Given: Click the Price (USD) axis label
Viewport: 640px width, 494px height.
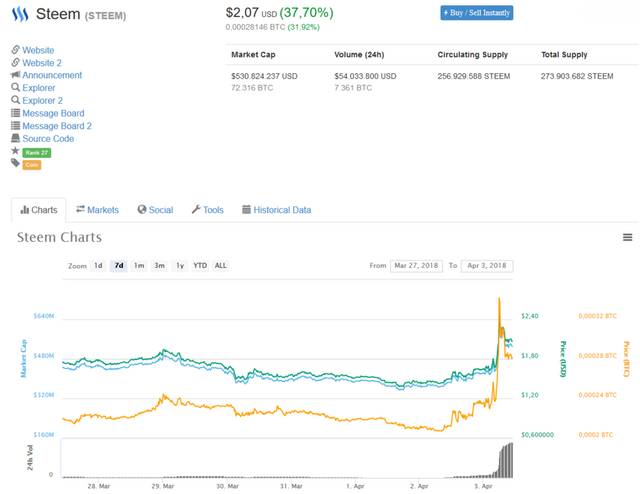Looking at the screenshot, I should click(563, 359).
